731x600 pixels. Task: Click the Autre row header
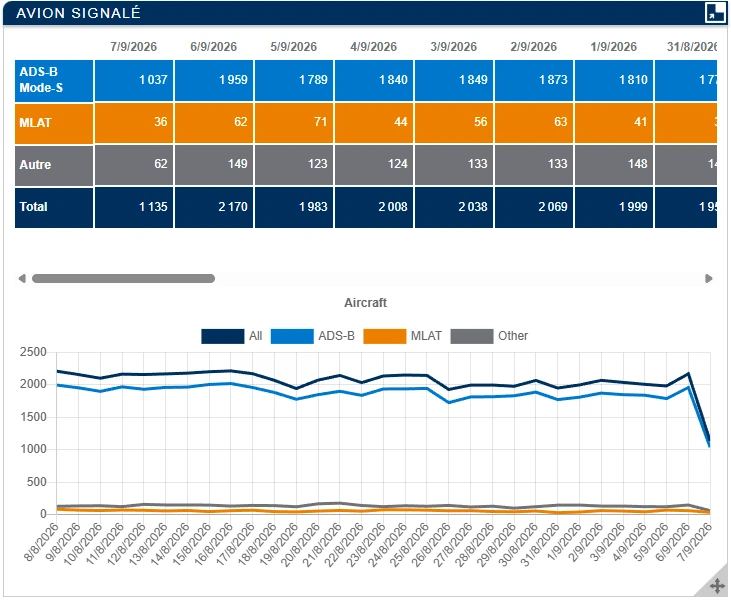coord(54,165)
